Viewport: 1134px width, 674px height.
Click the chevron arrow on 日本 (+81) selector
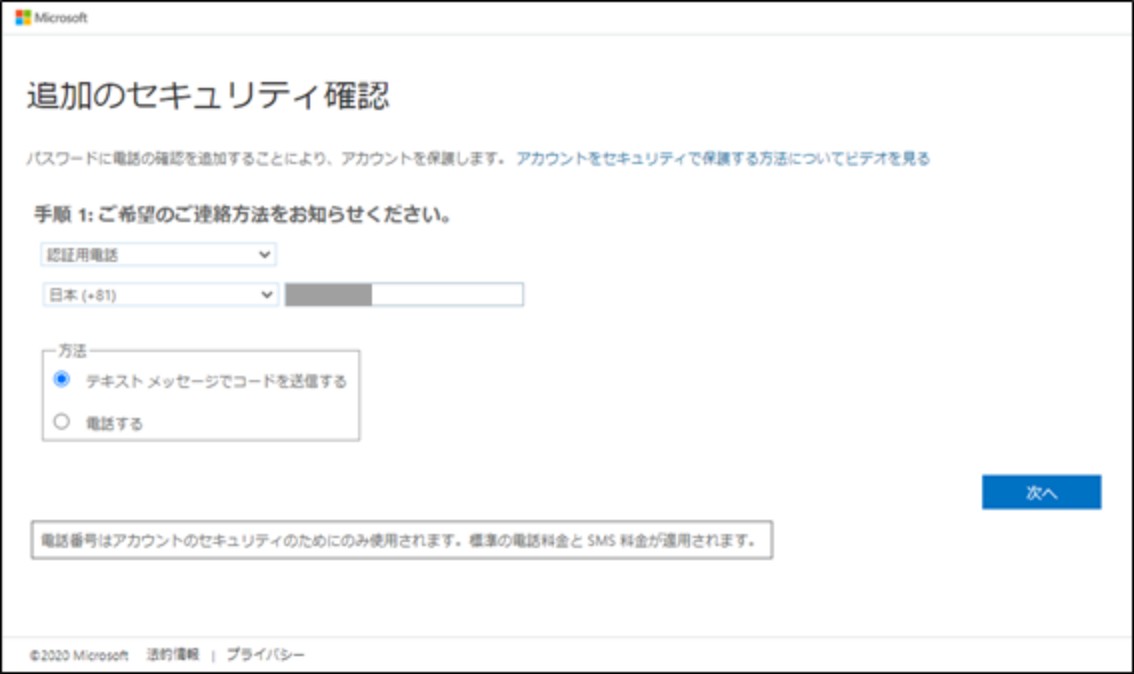[x=266, y=295]
